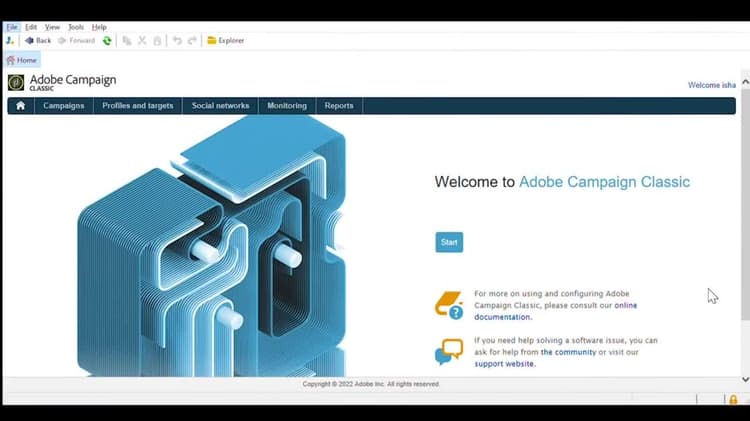Image resolution: width=750 pixels, height=421 pixels.
Task: Click the cut scissors icon
Action: click(142, 41)
